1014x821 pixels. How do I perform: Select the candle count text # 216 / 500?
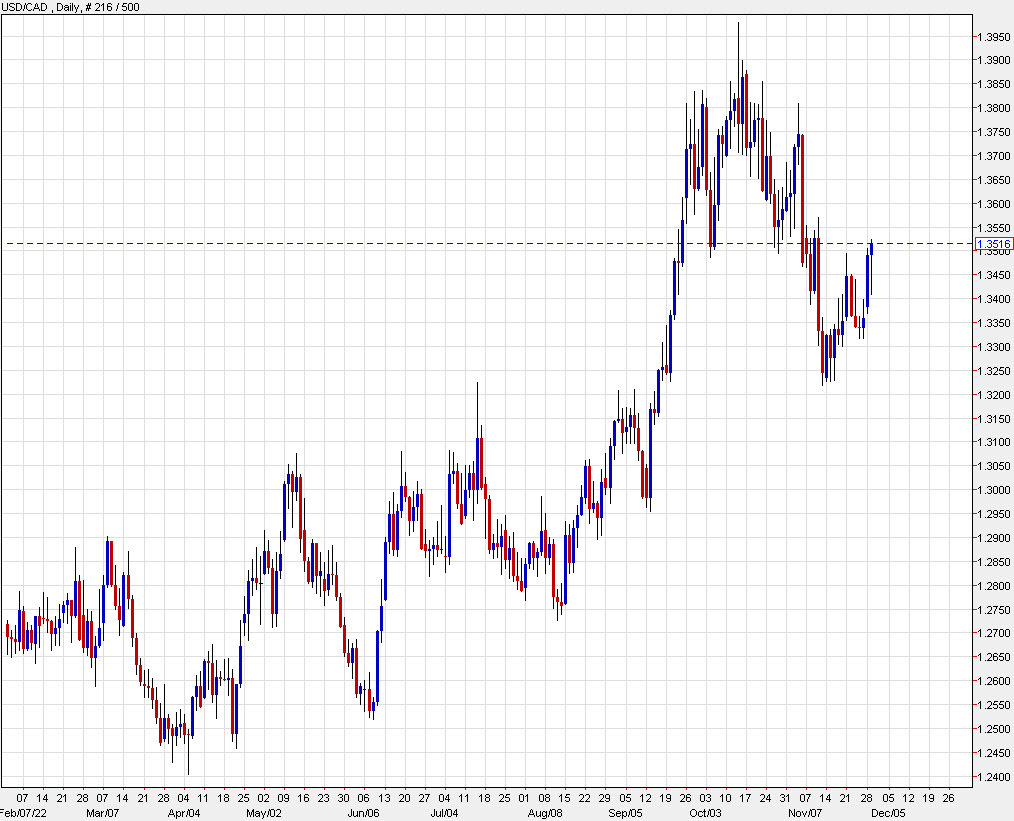click(110, 6)
